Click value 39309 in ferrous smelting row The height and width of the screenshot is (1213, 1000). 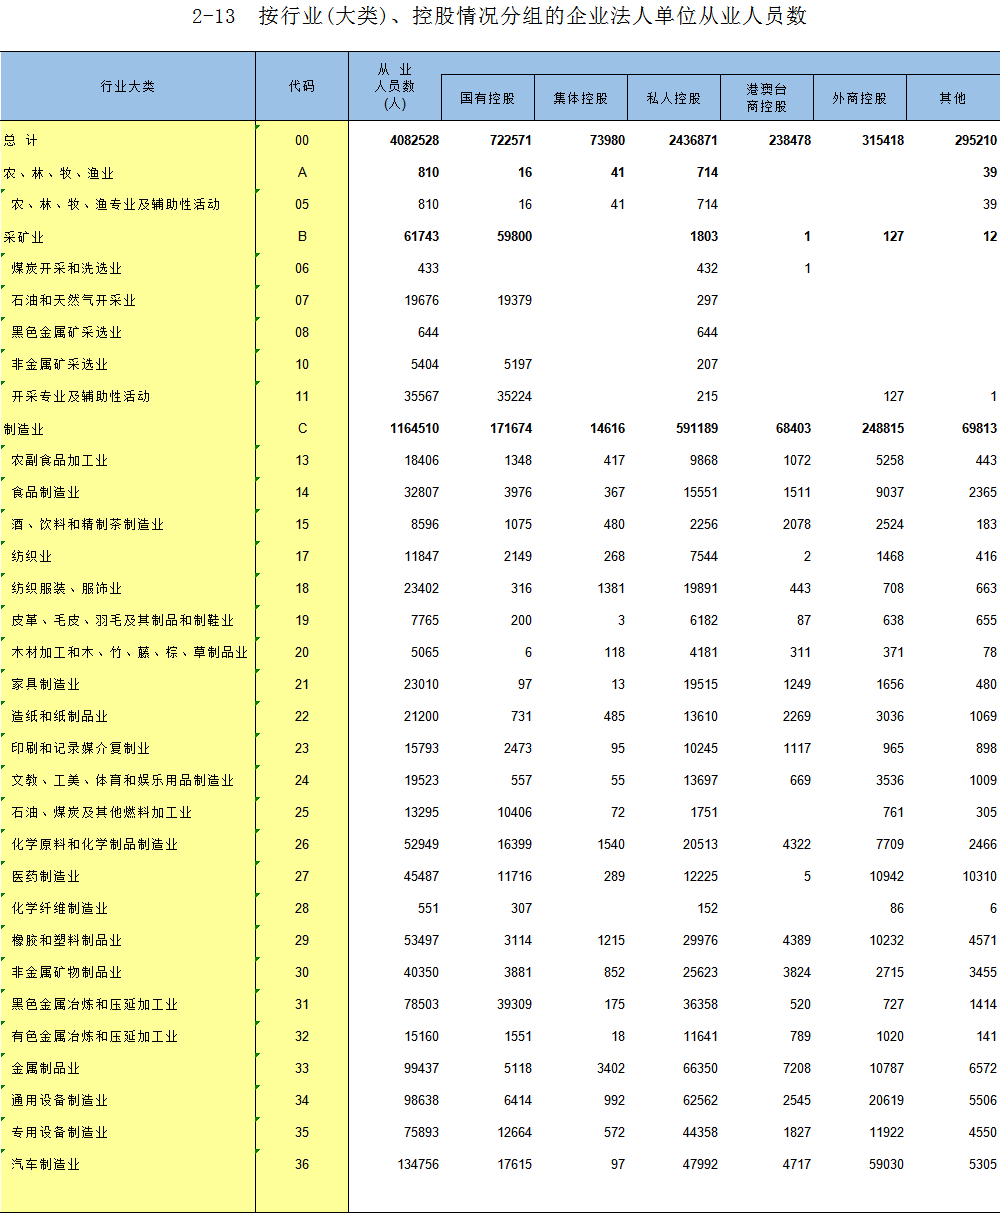515,1005
